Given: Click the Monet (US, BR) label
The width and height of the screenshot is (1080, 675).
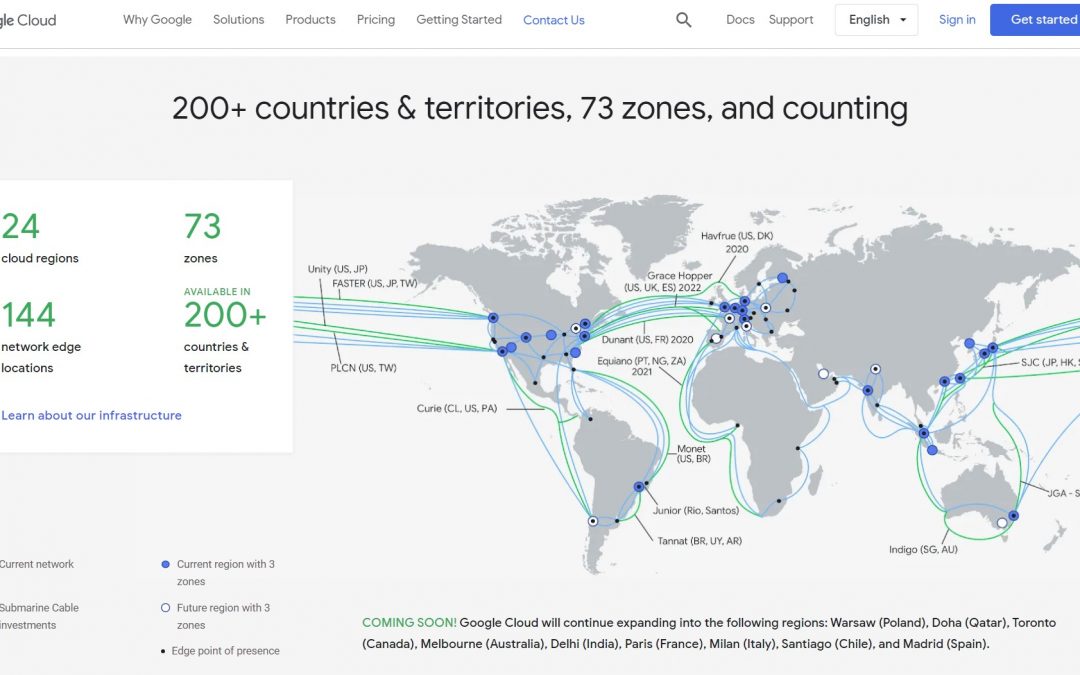Looking at the screenshot, I should coord(692,454).
